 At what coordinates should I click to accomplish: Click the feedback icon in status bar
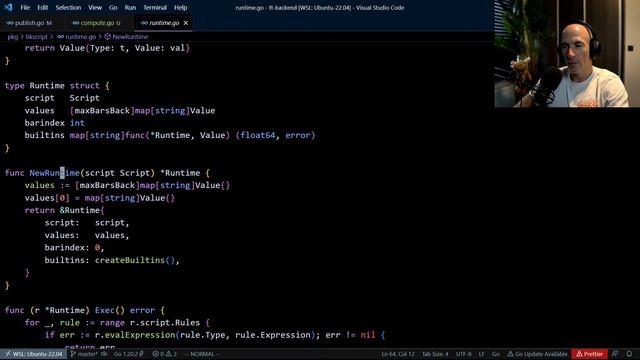pos(615,354)
